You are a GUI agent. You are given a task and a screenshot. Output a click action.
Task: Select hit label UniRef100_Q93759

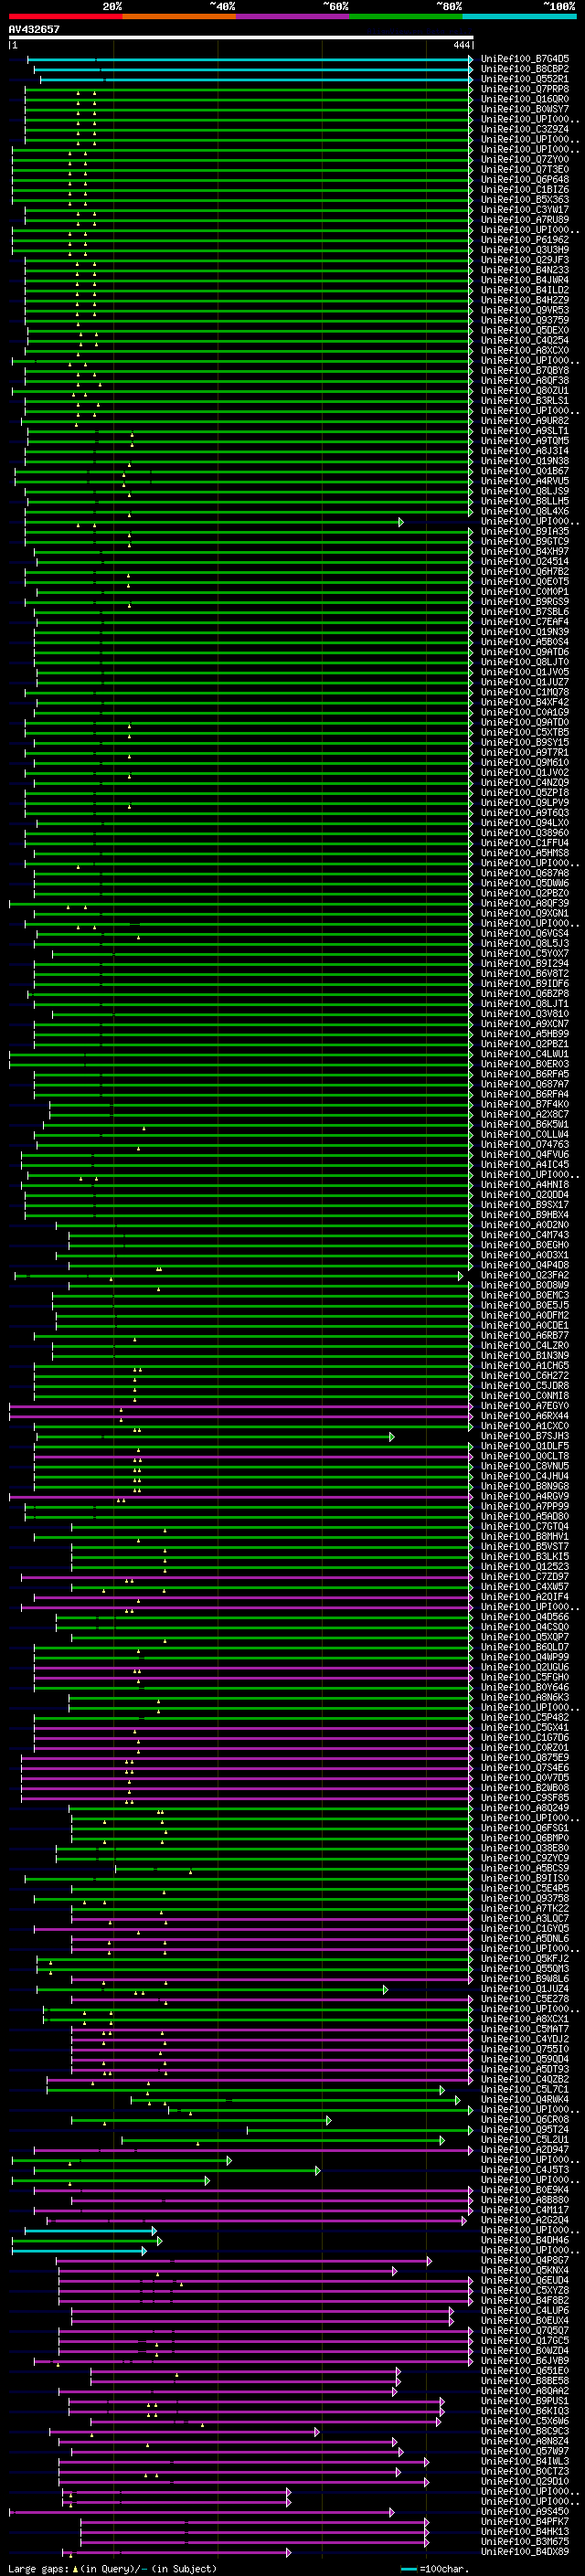pyautogui.click(x=525, y=320)
